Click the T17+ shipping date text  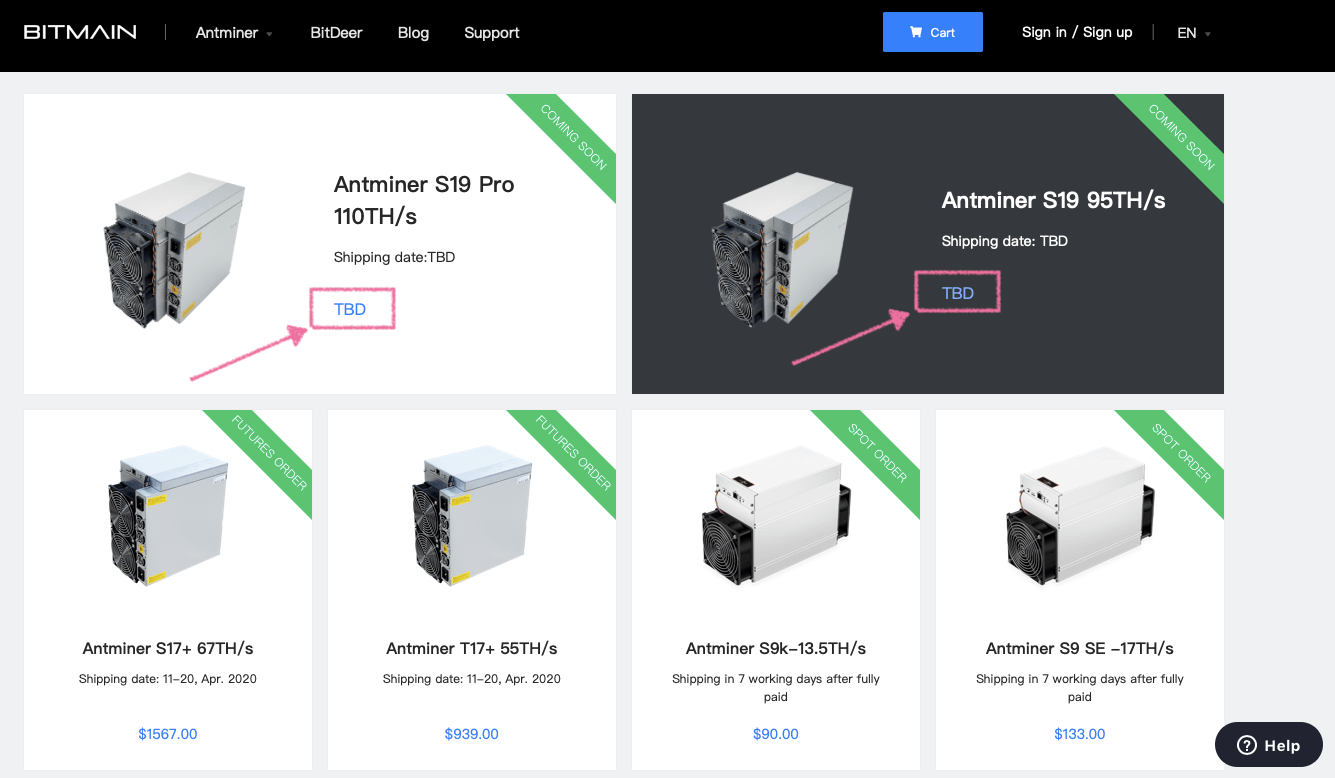[472, 679]
